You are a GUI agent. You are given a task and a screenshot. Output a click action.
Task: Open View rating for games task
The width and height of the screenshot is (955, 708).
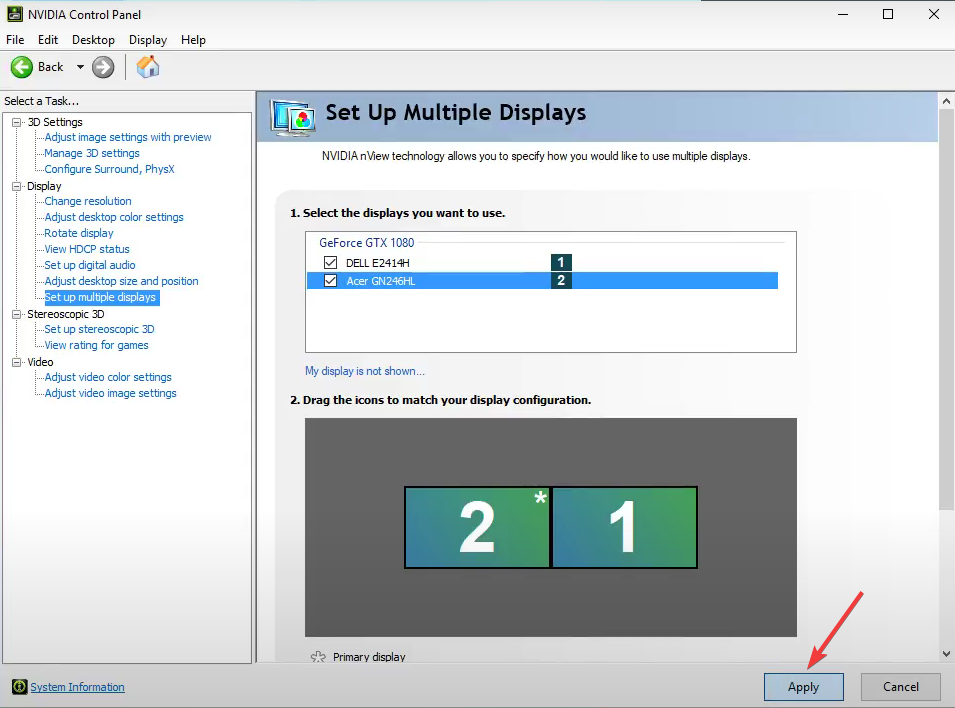(96, 345)
